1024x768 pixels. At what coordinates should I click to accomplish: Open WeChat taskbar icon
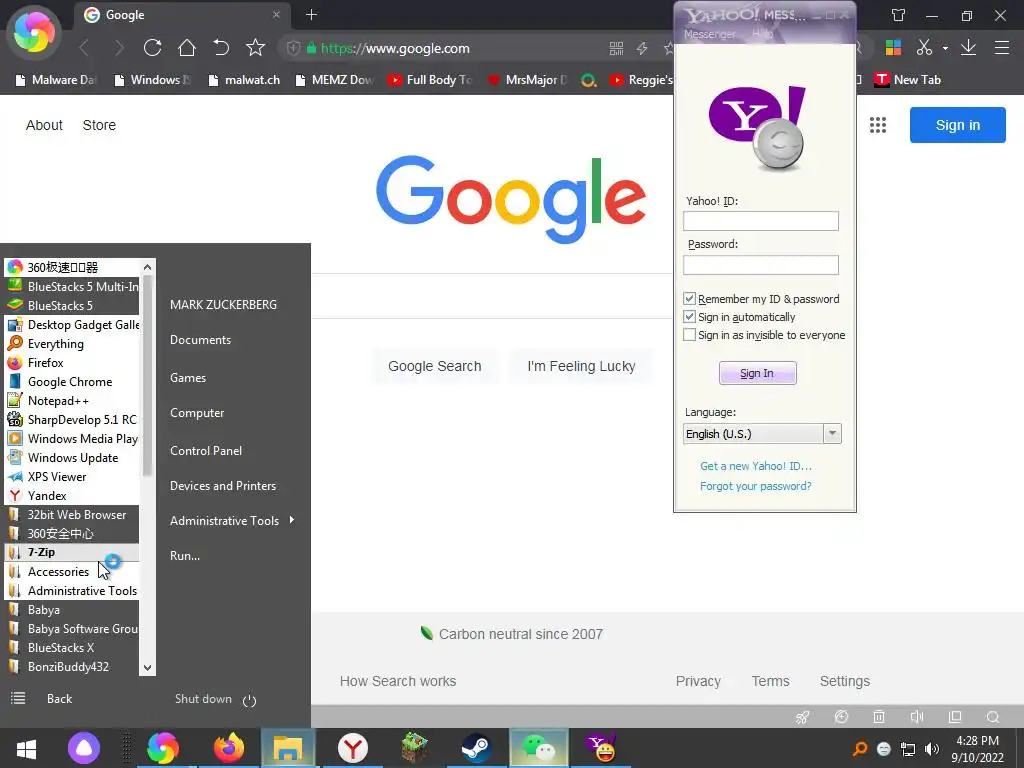pos(539,748)
